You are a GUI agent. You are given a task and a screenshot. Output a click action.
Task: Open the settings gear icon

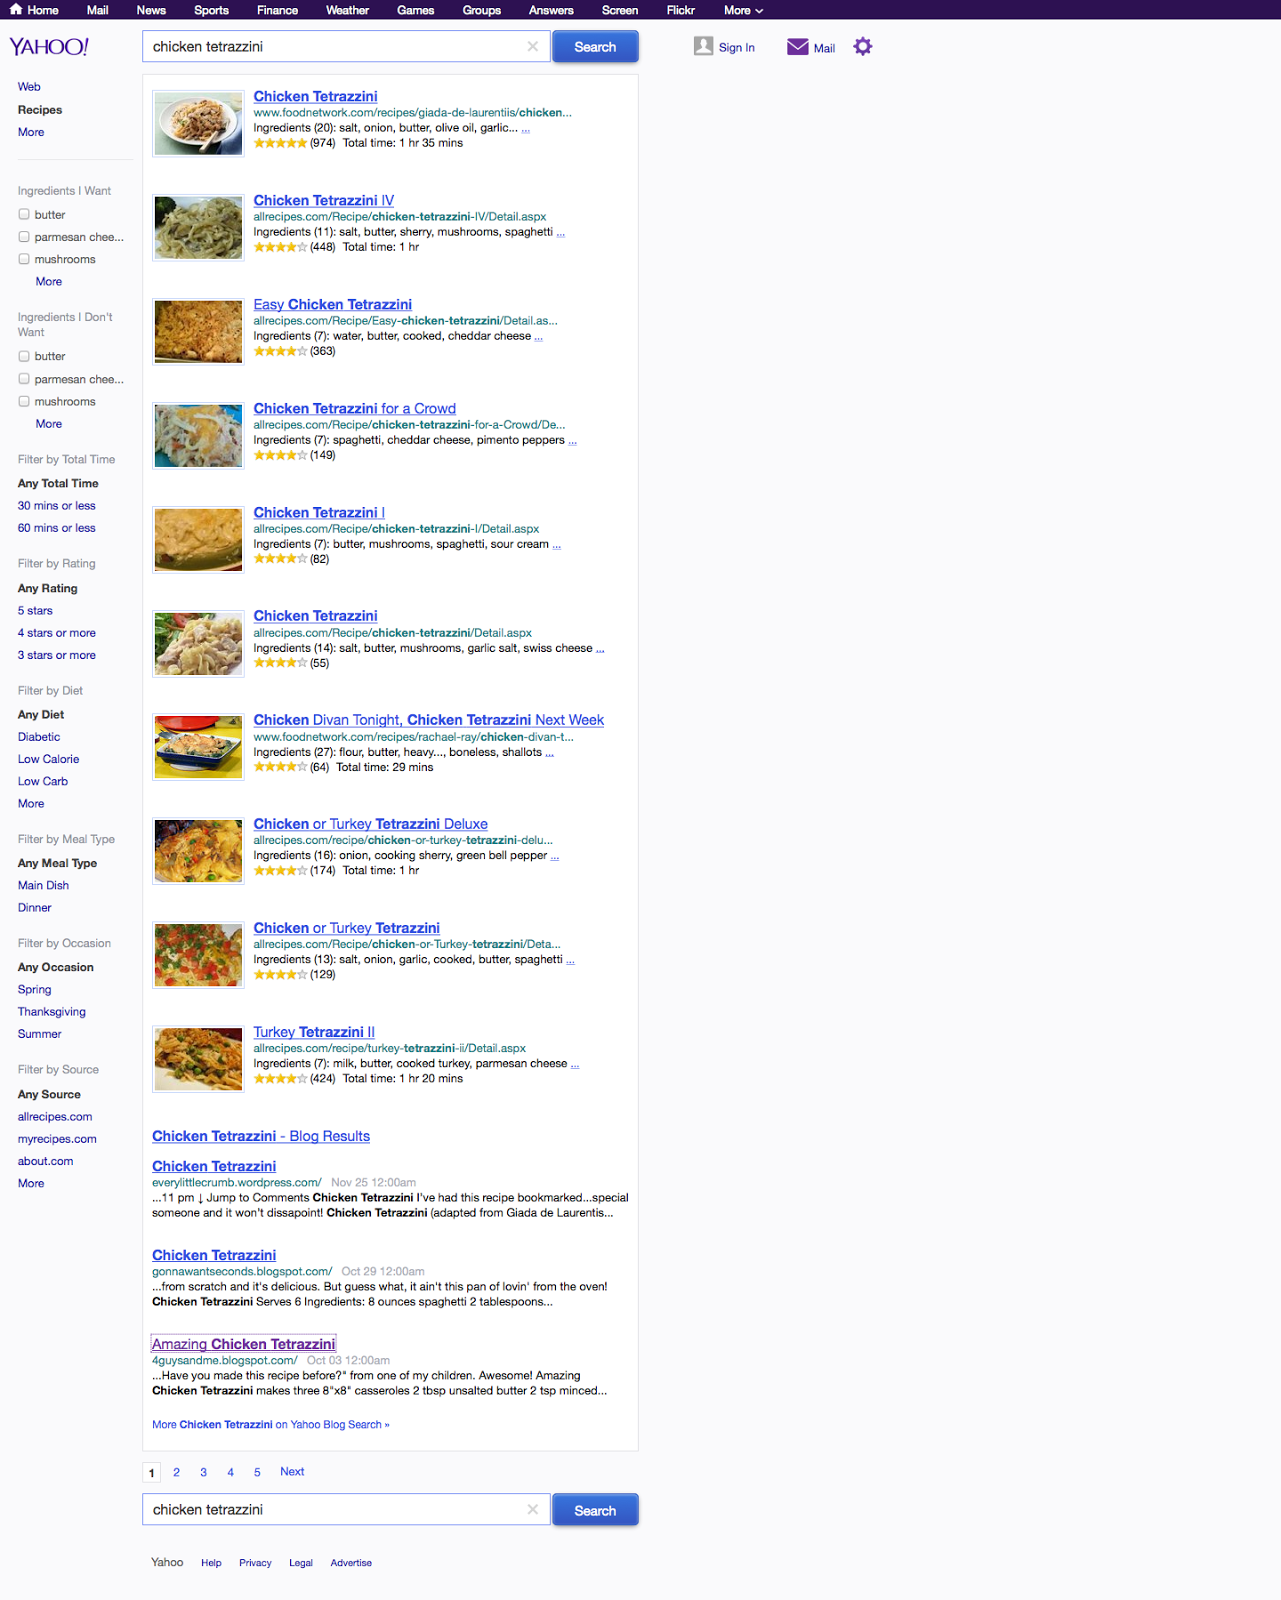pyautogui.click(x=863, y=46)
